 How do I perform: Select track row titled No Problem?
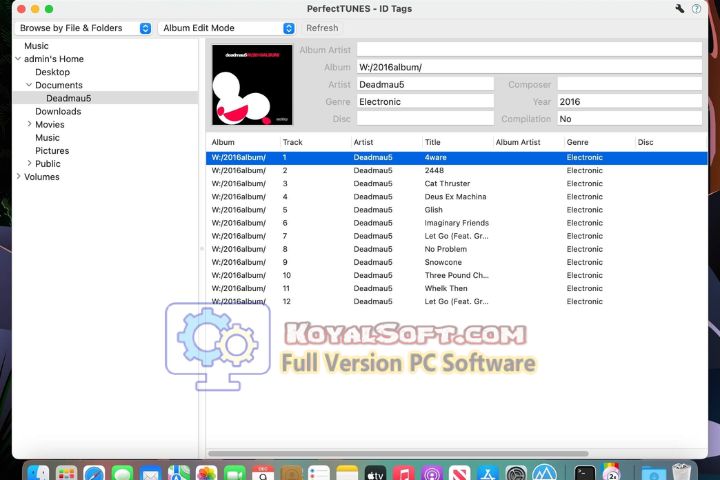pyautogui.click(x=456, y=249)
